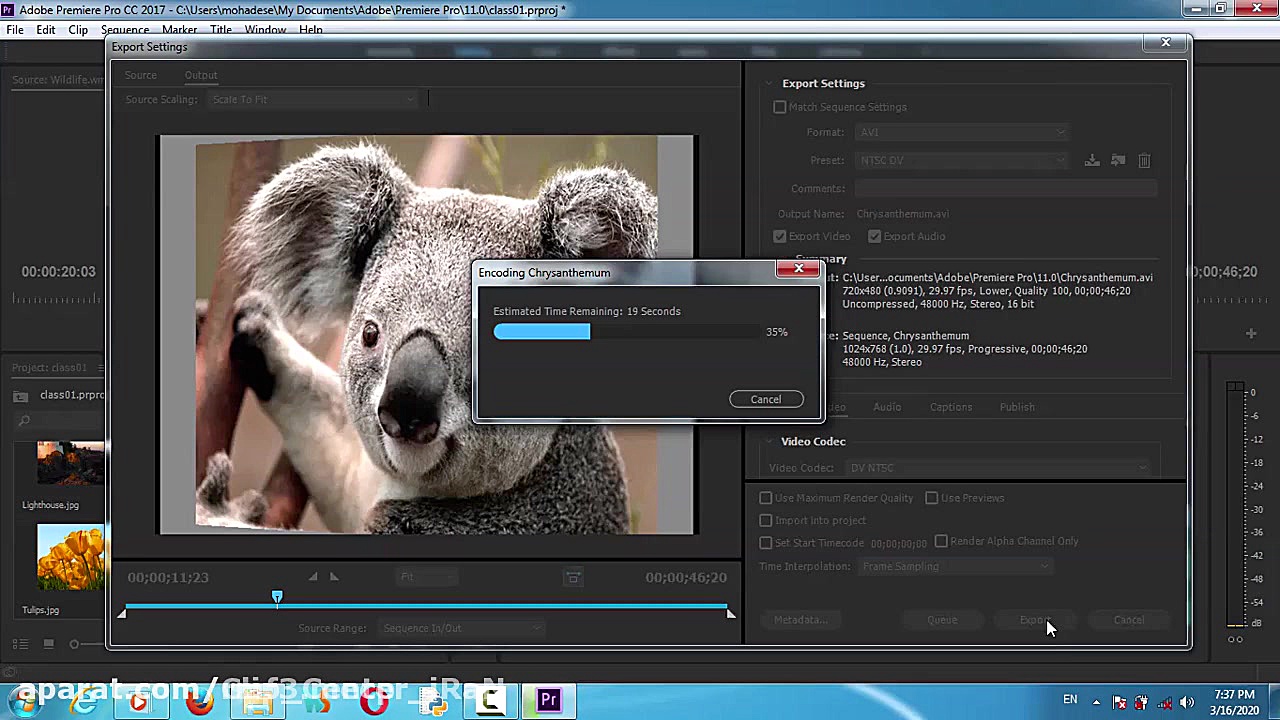Open the Sequence menu
Viewport: 1280px width, 720px height.
coord(124,30)
